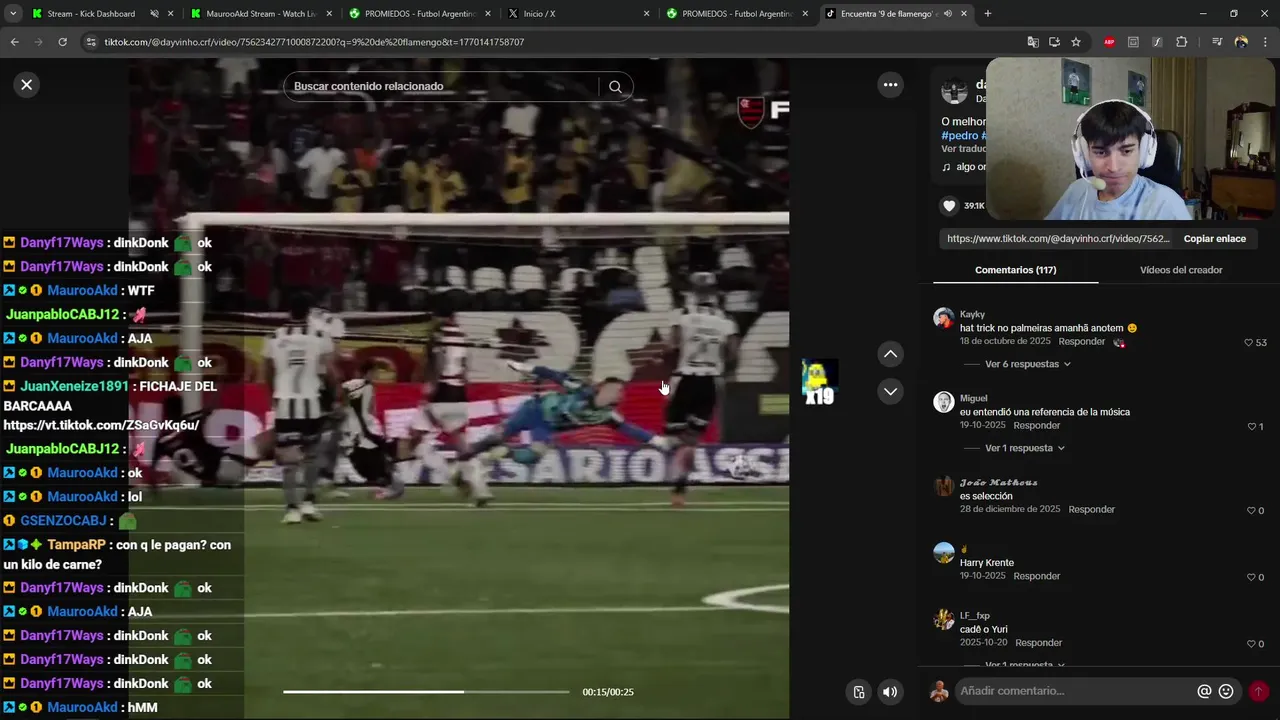This screenshot has width=1280, height=720.
Task: Reply to Harry Krente's comment
Action: pos(1036,576)
